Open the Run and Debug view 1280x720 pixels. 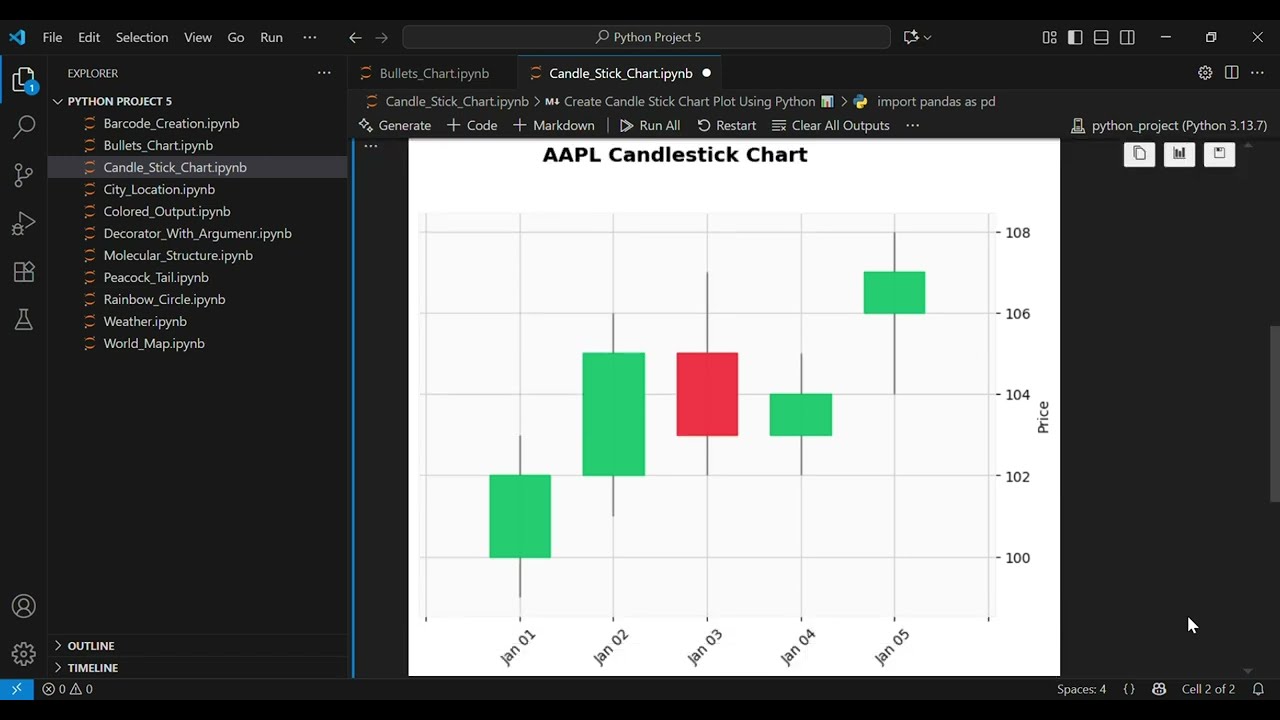click(x=24, y=223)
